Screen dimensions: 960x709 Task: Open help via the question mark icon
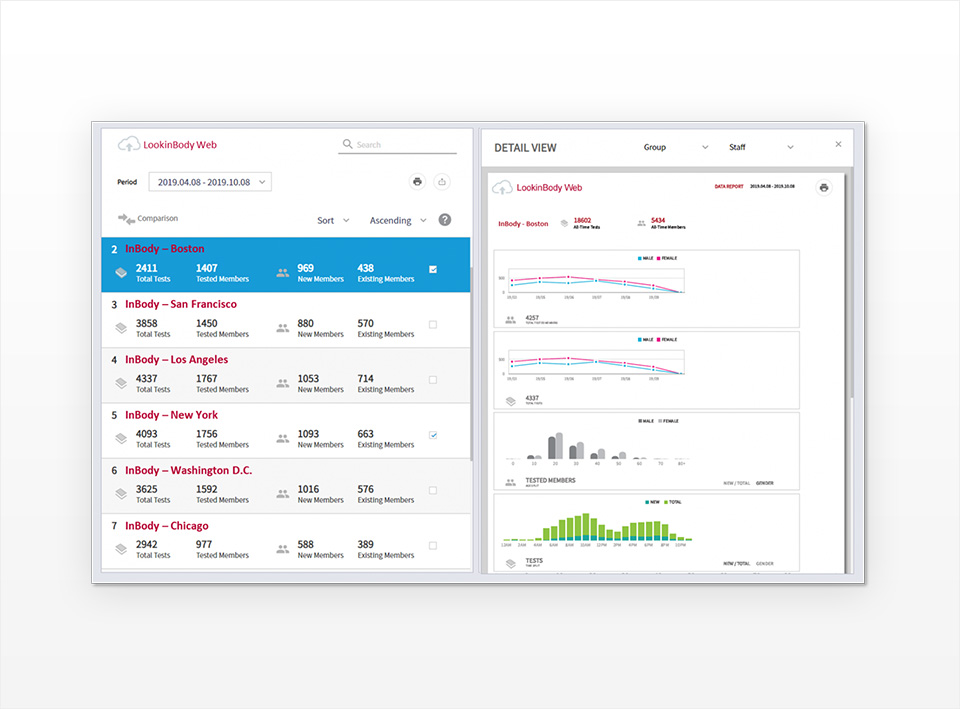[x=445, y=220]
